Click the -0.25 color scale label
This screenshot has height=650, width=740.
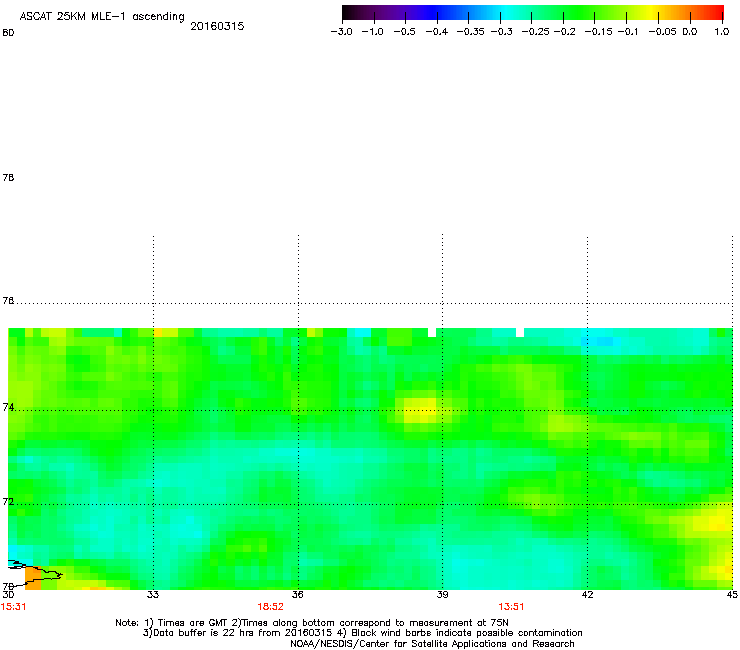point(535,32)
